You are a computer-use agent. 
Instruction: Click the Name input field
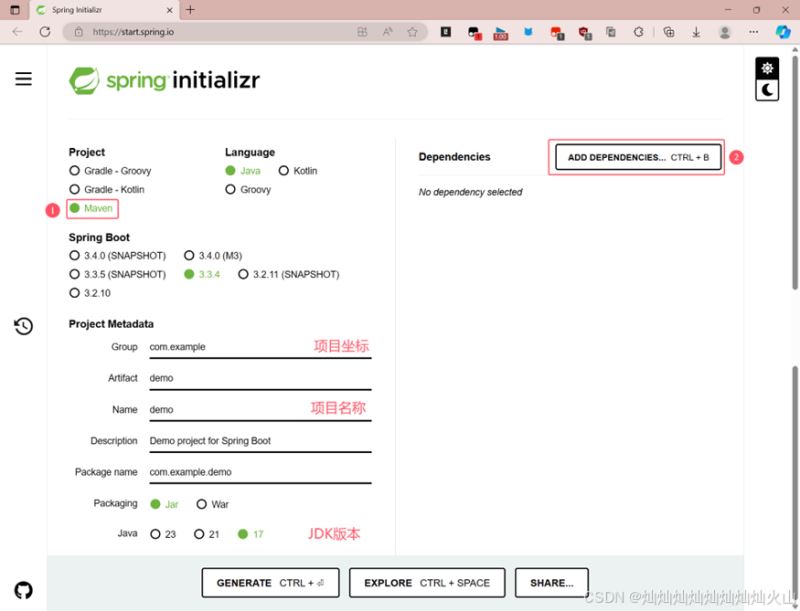click(260, 410)
